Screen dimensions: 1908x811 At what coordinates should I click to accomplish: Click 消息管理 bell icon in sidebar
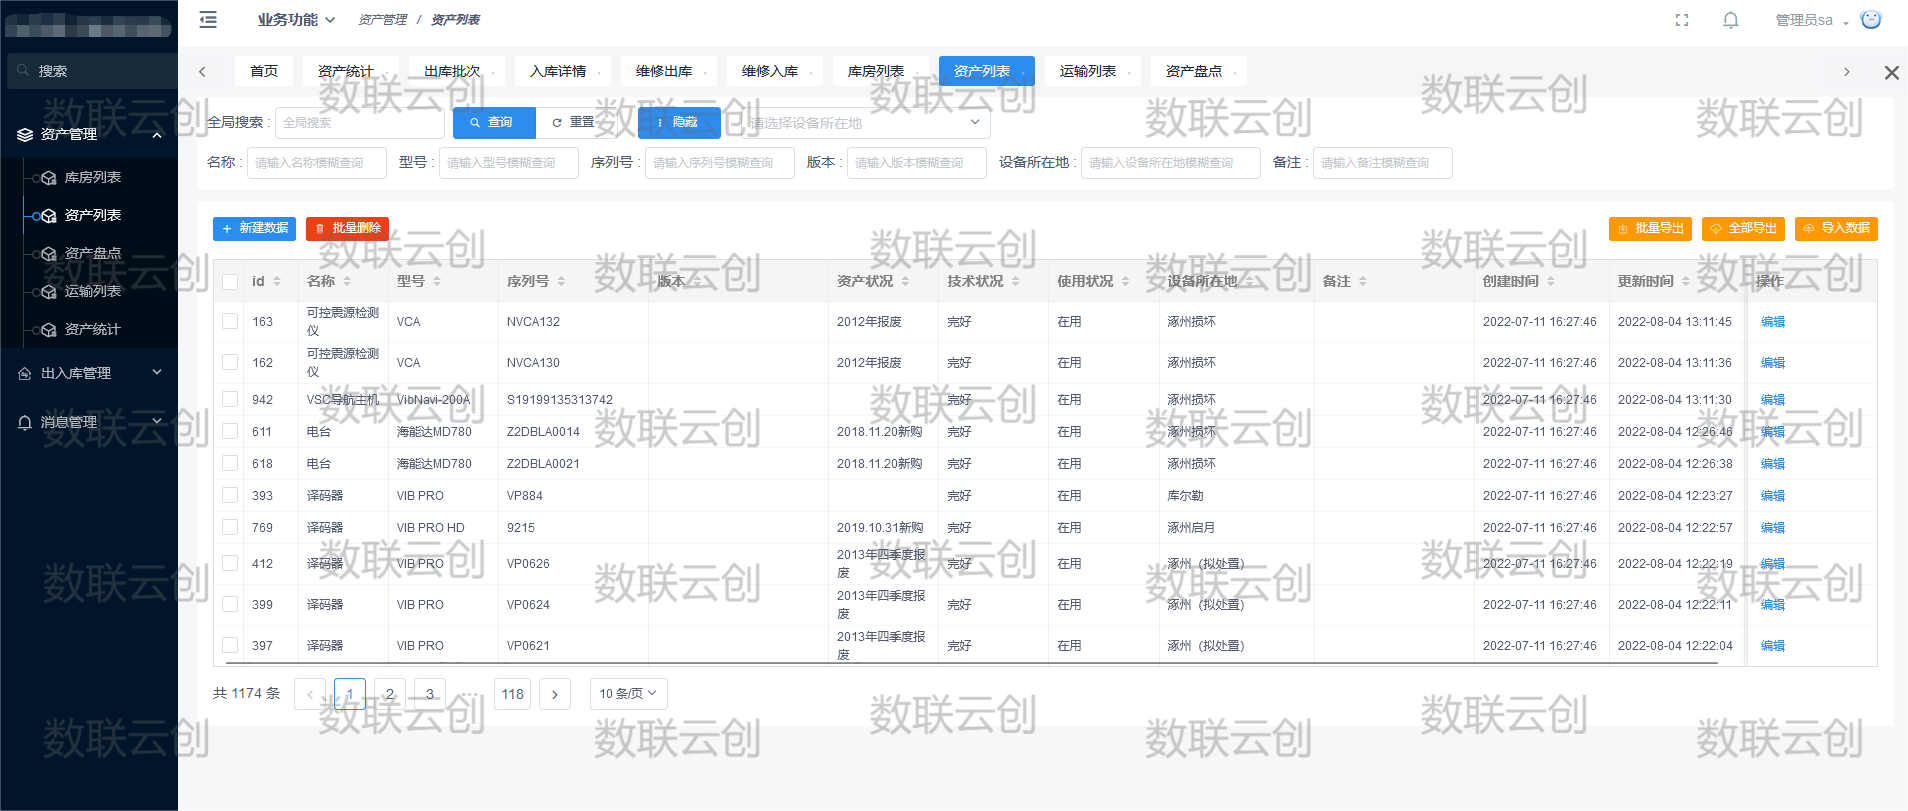[x=25, y=422]
